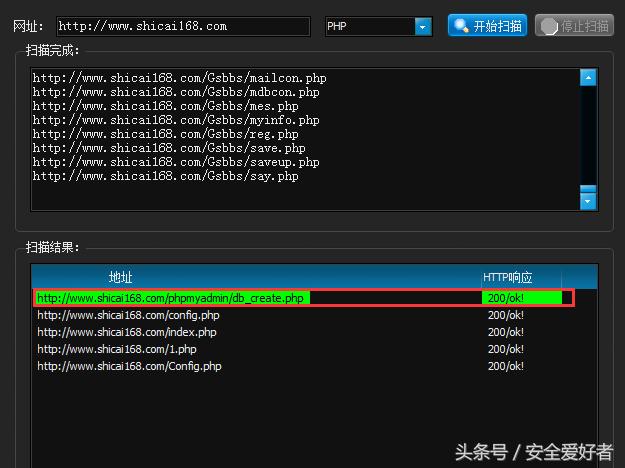The height and width of the screenshot is (468, 625).
Task: Click the Gsbbs/saveup.php log line
Action: 176,162
